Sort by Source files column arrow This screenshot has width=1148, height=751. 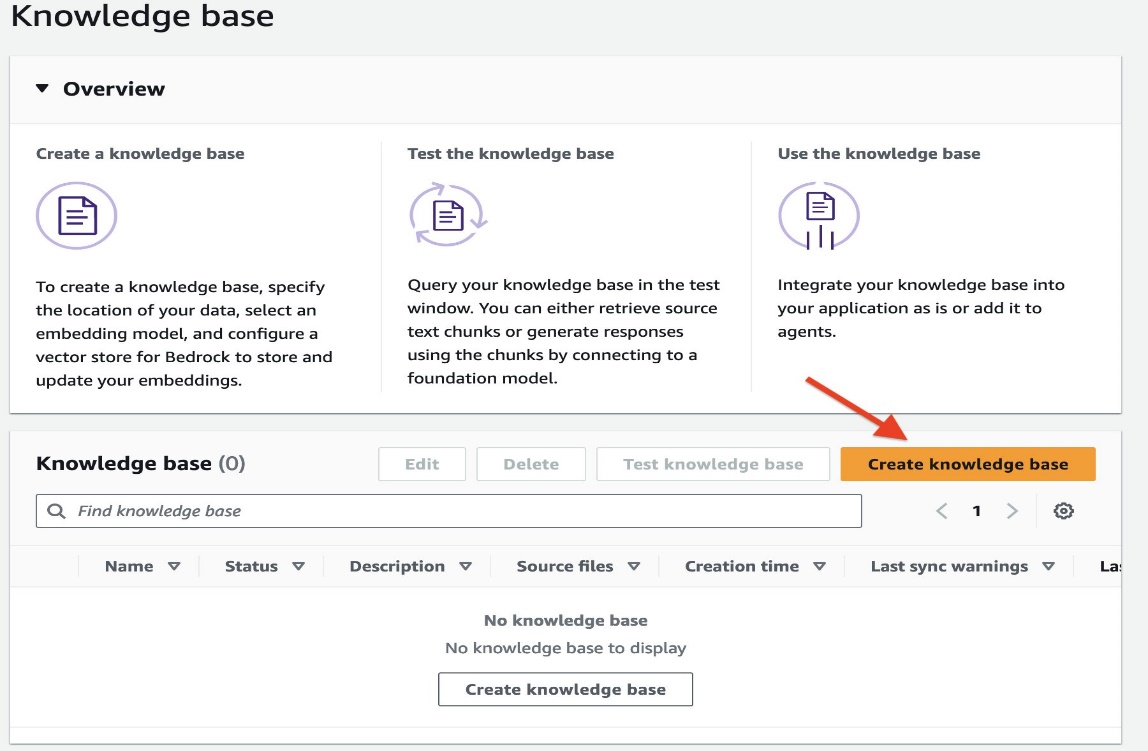tap(634, 567)
